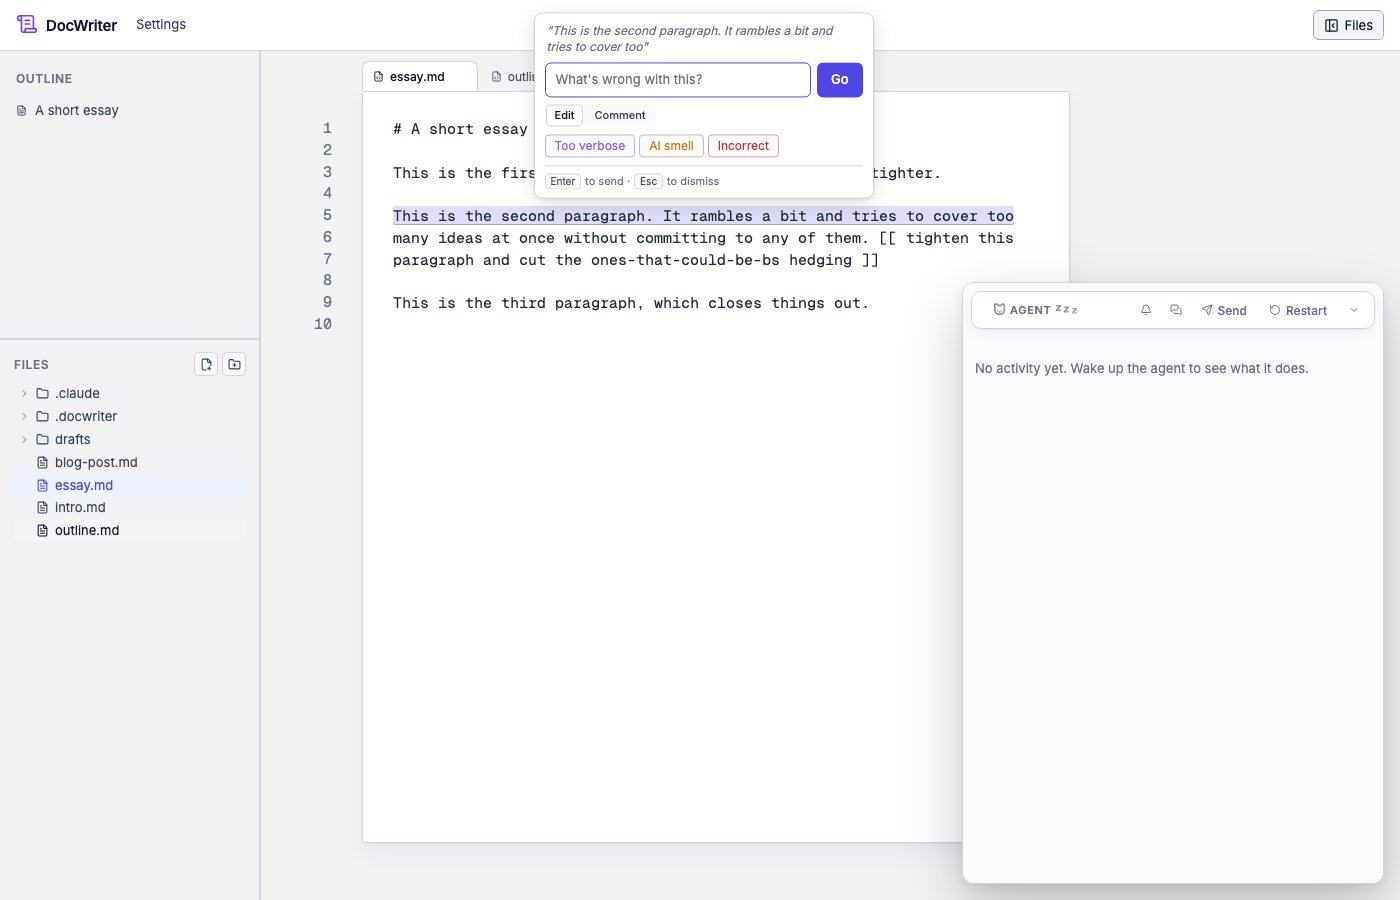Click the .docwriter folder icon

(43, 416)
